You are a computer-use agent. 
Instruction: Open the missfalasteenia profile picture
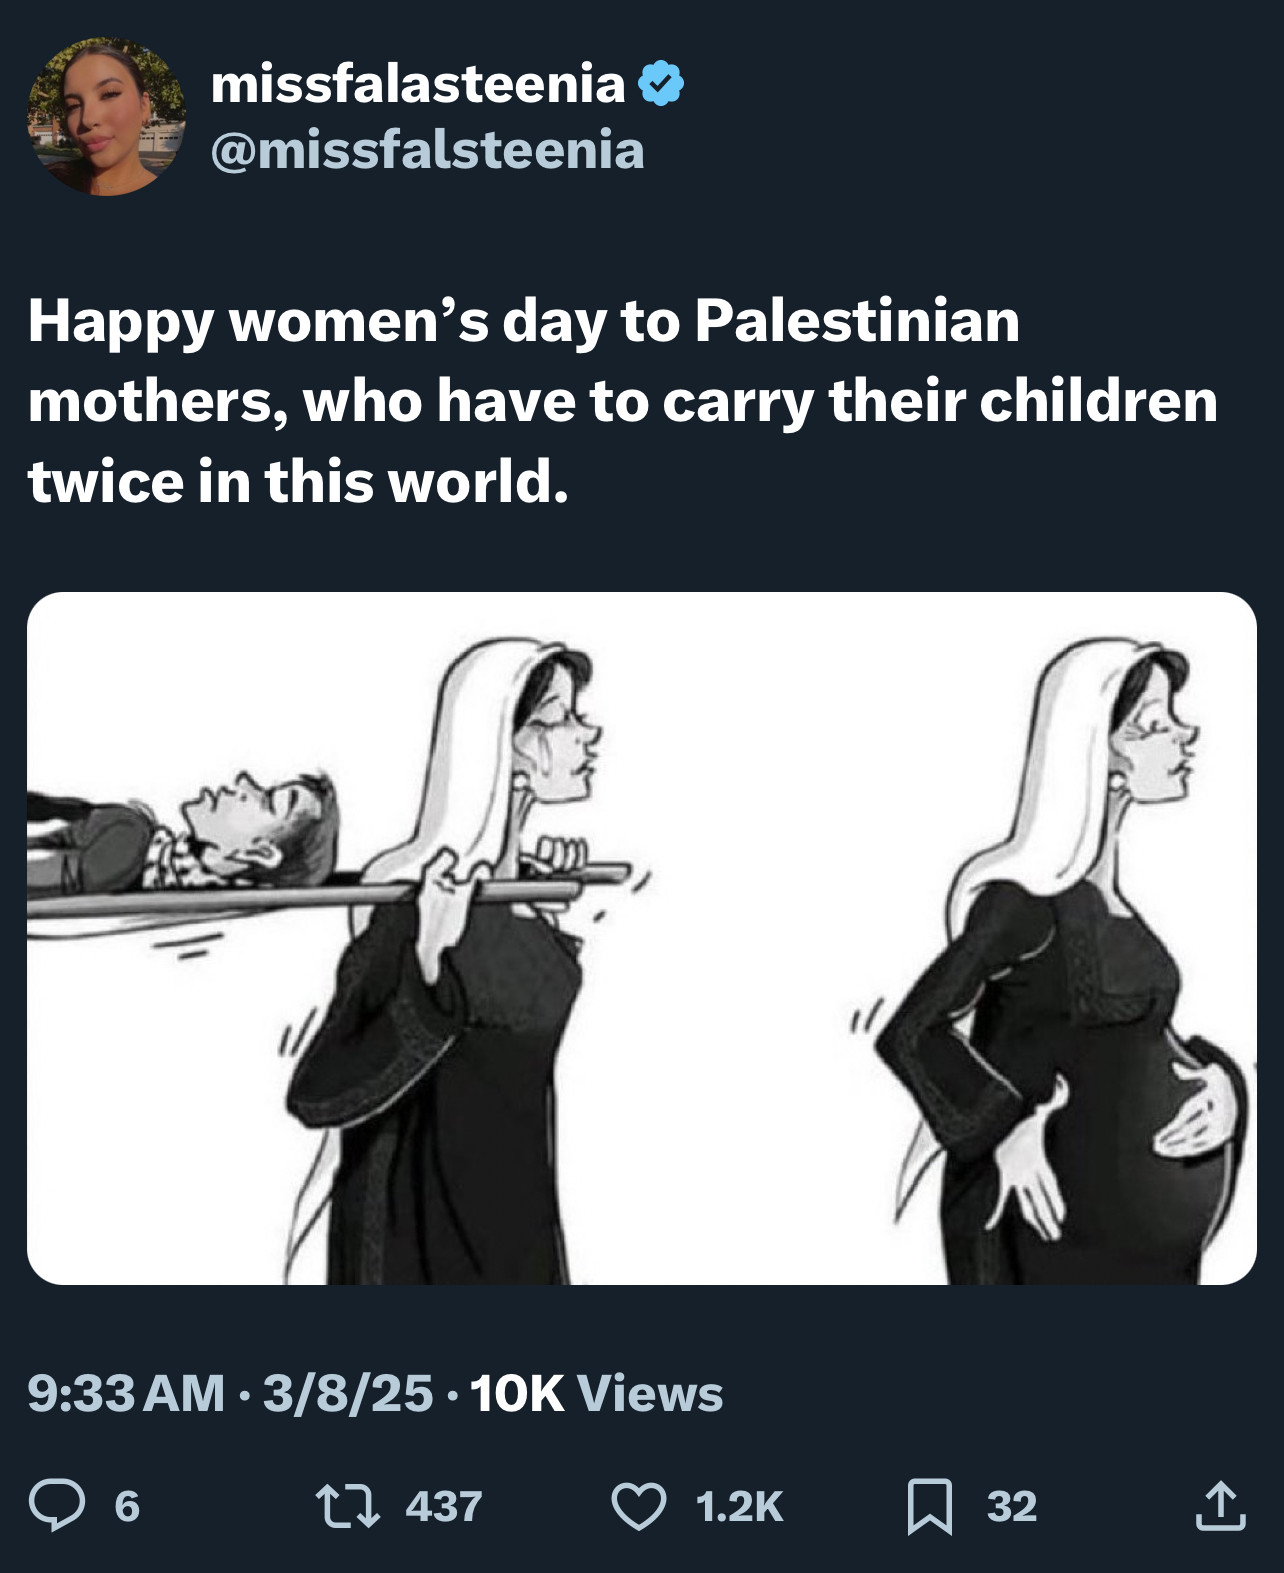[106, 116]
